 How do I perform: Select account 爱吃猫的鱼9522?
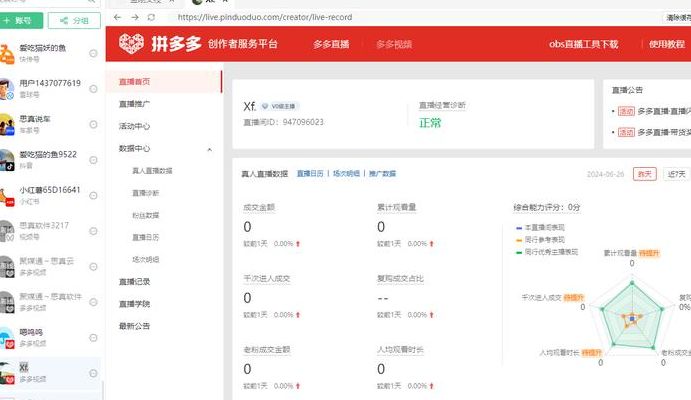48,160
